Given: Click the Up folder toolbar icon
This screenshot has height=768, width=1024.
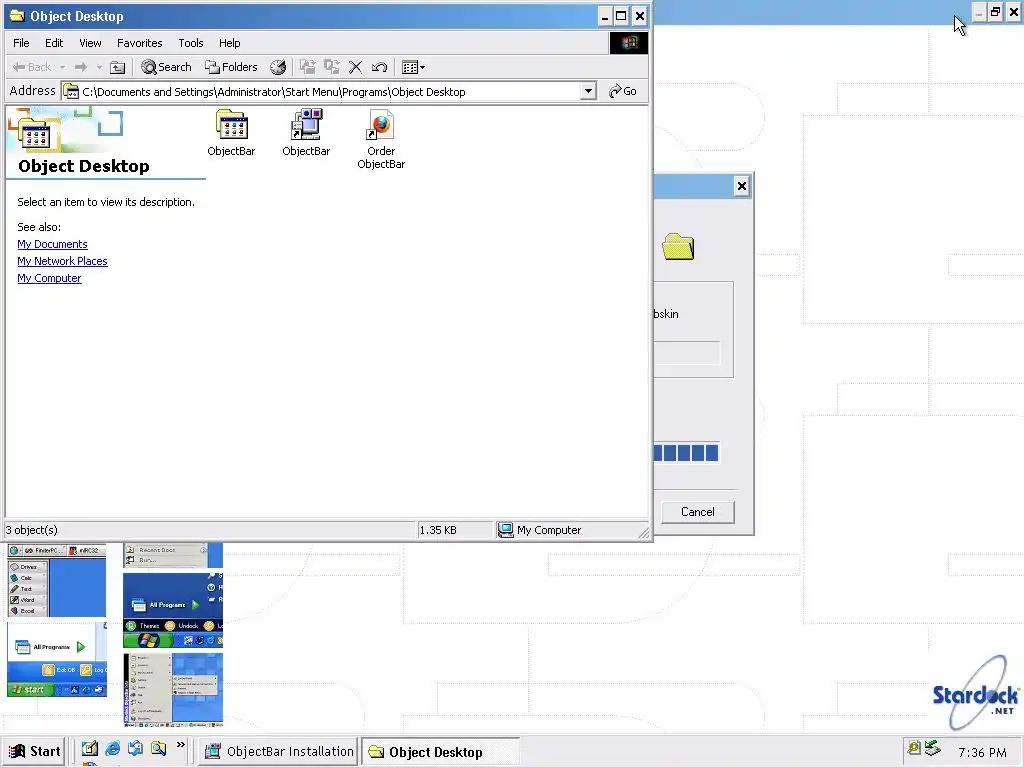Looking at the screenshot, I should (118, 67).
